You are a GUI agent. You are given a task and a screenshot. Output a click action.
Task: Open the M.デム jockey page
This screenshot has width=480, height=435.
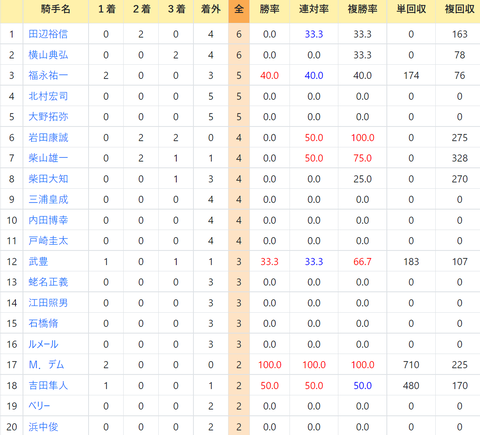(46, 365)
